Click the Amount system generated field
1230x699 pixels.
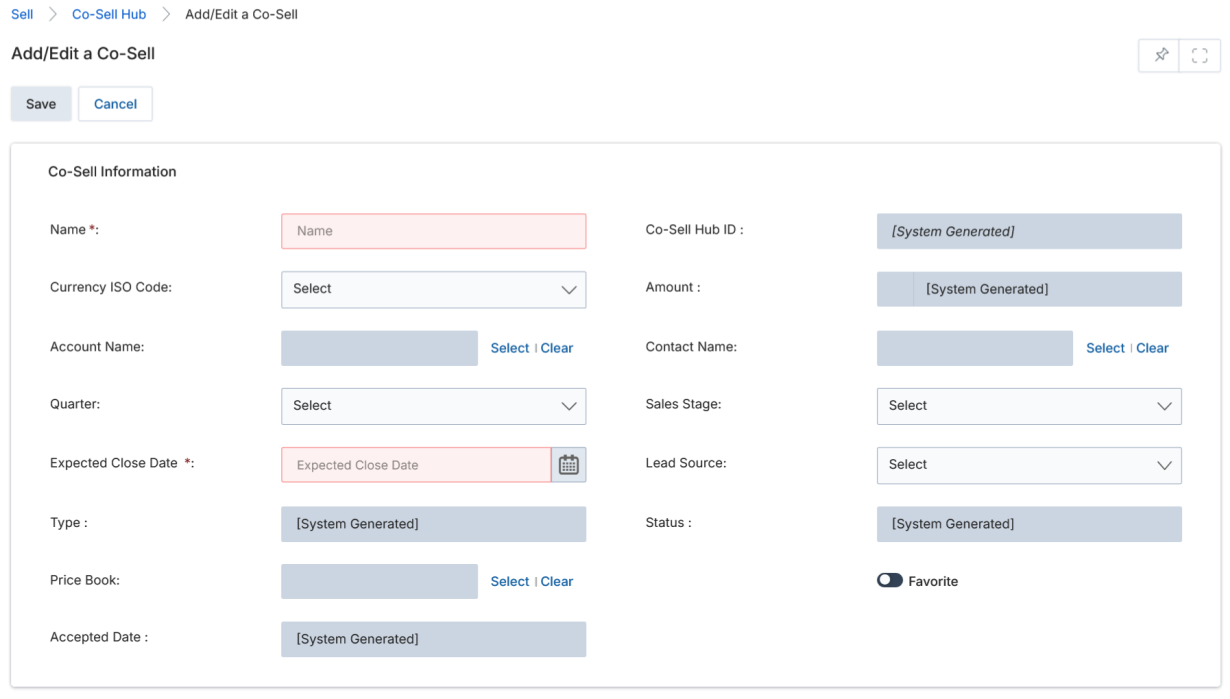(1029, 289)
